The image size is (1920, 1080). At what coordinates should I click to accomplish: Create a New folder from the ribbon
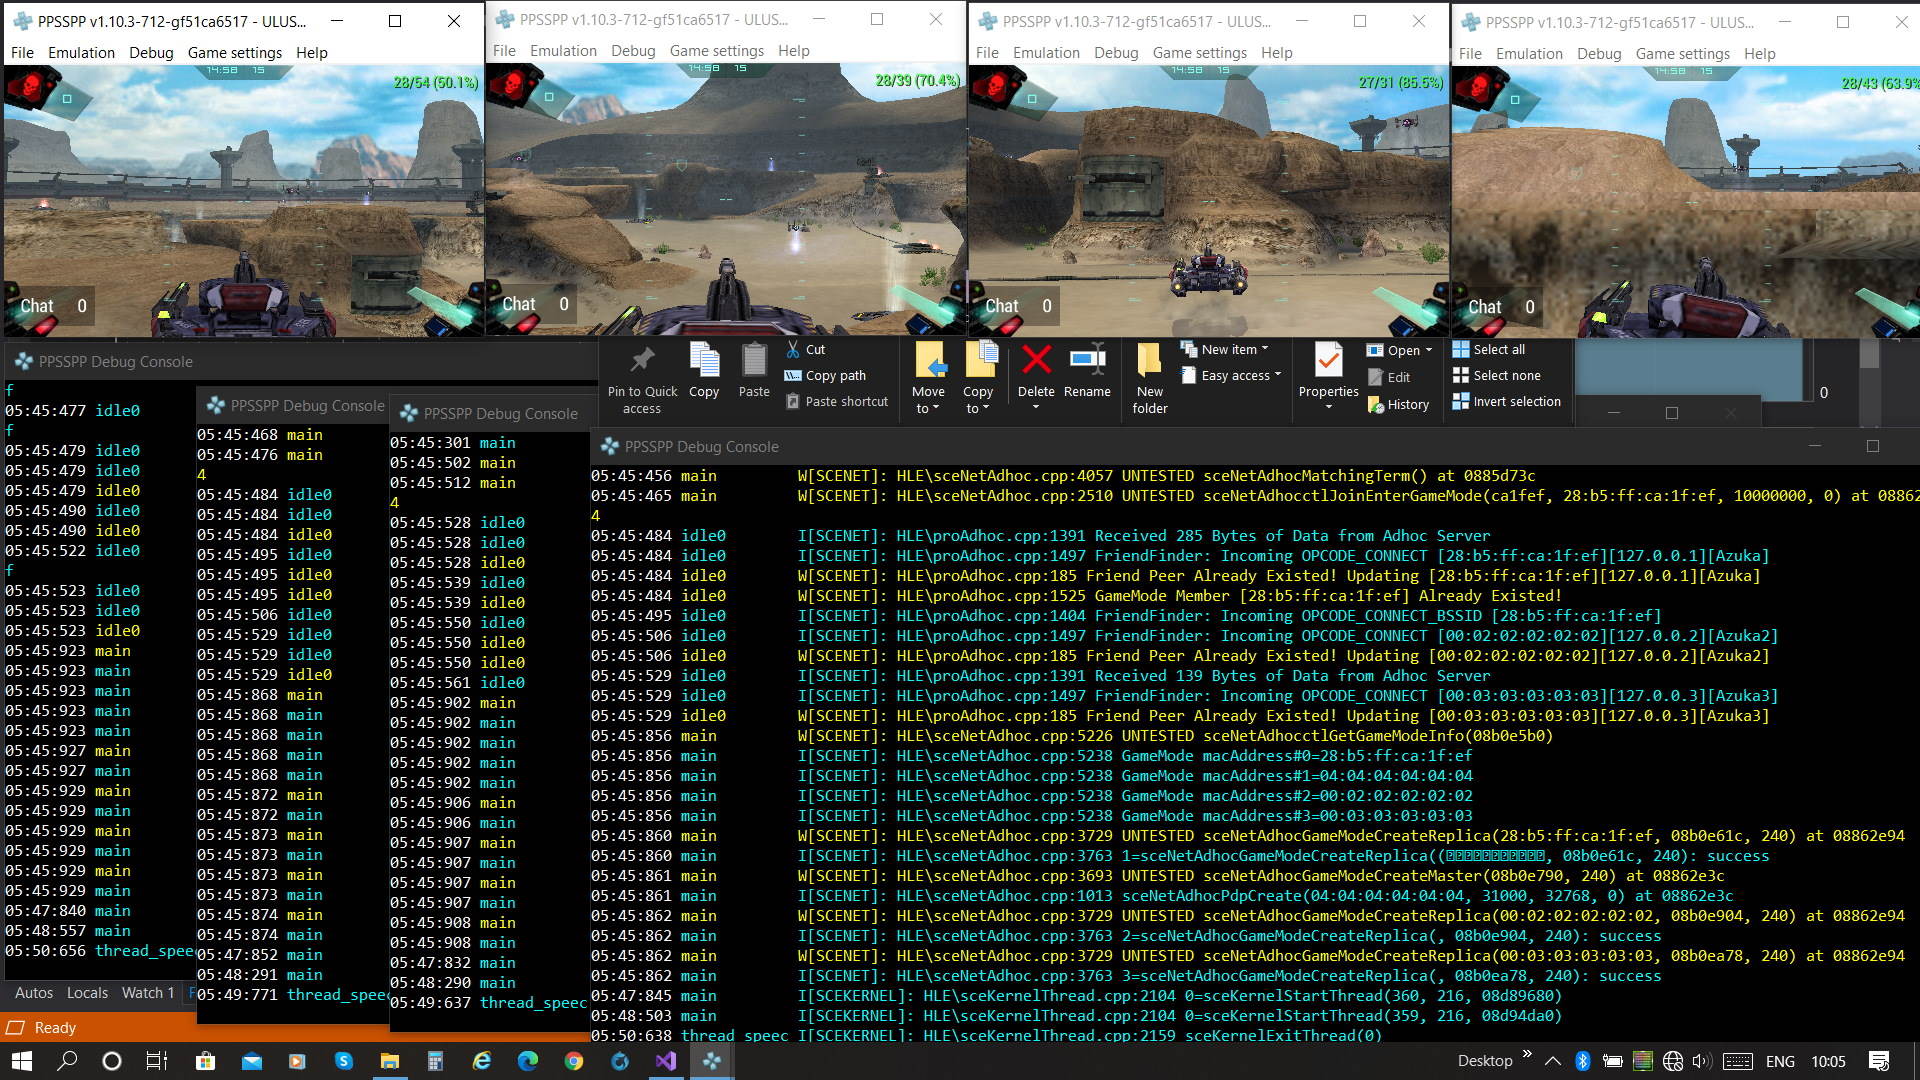click(1150, 378)
